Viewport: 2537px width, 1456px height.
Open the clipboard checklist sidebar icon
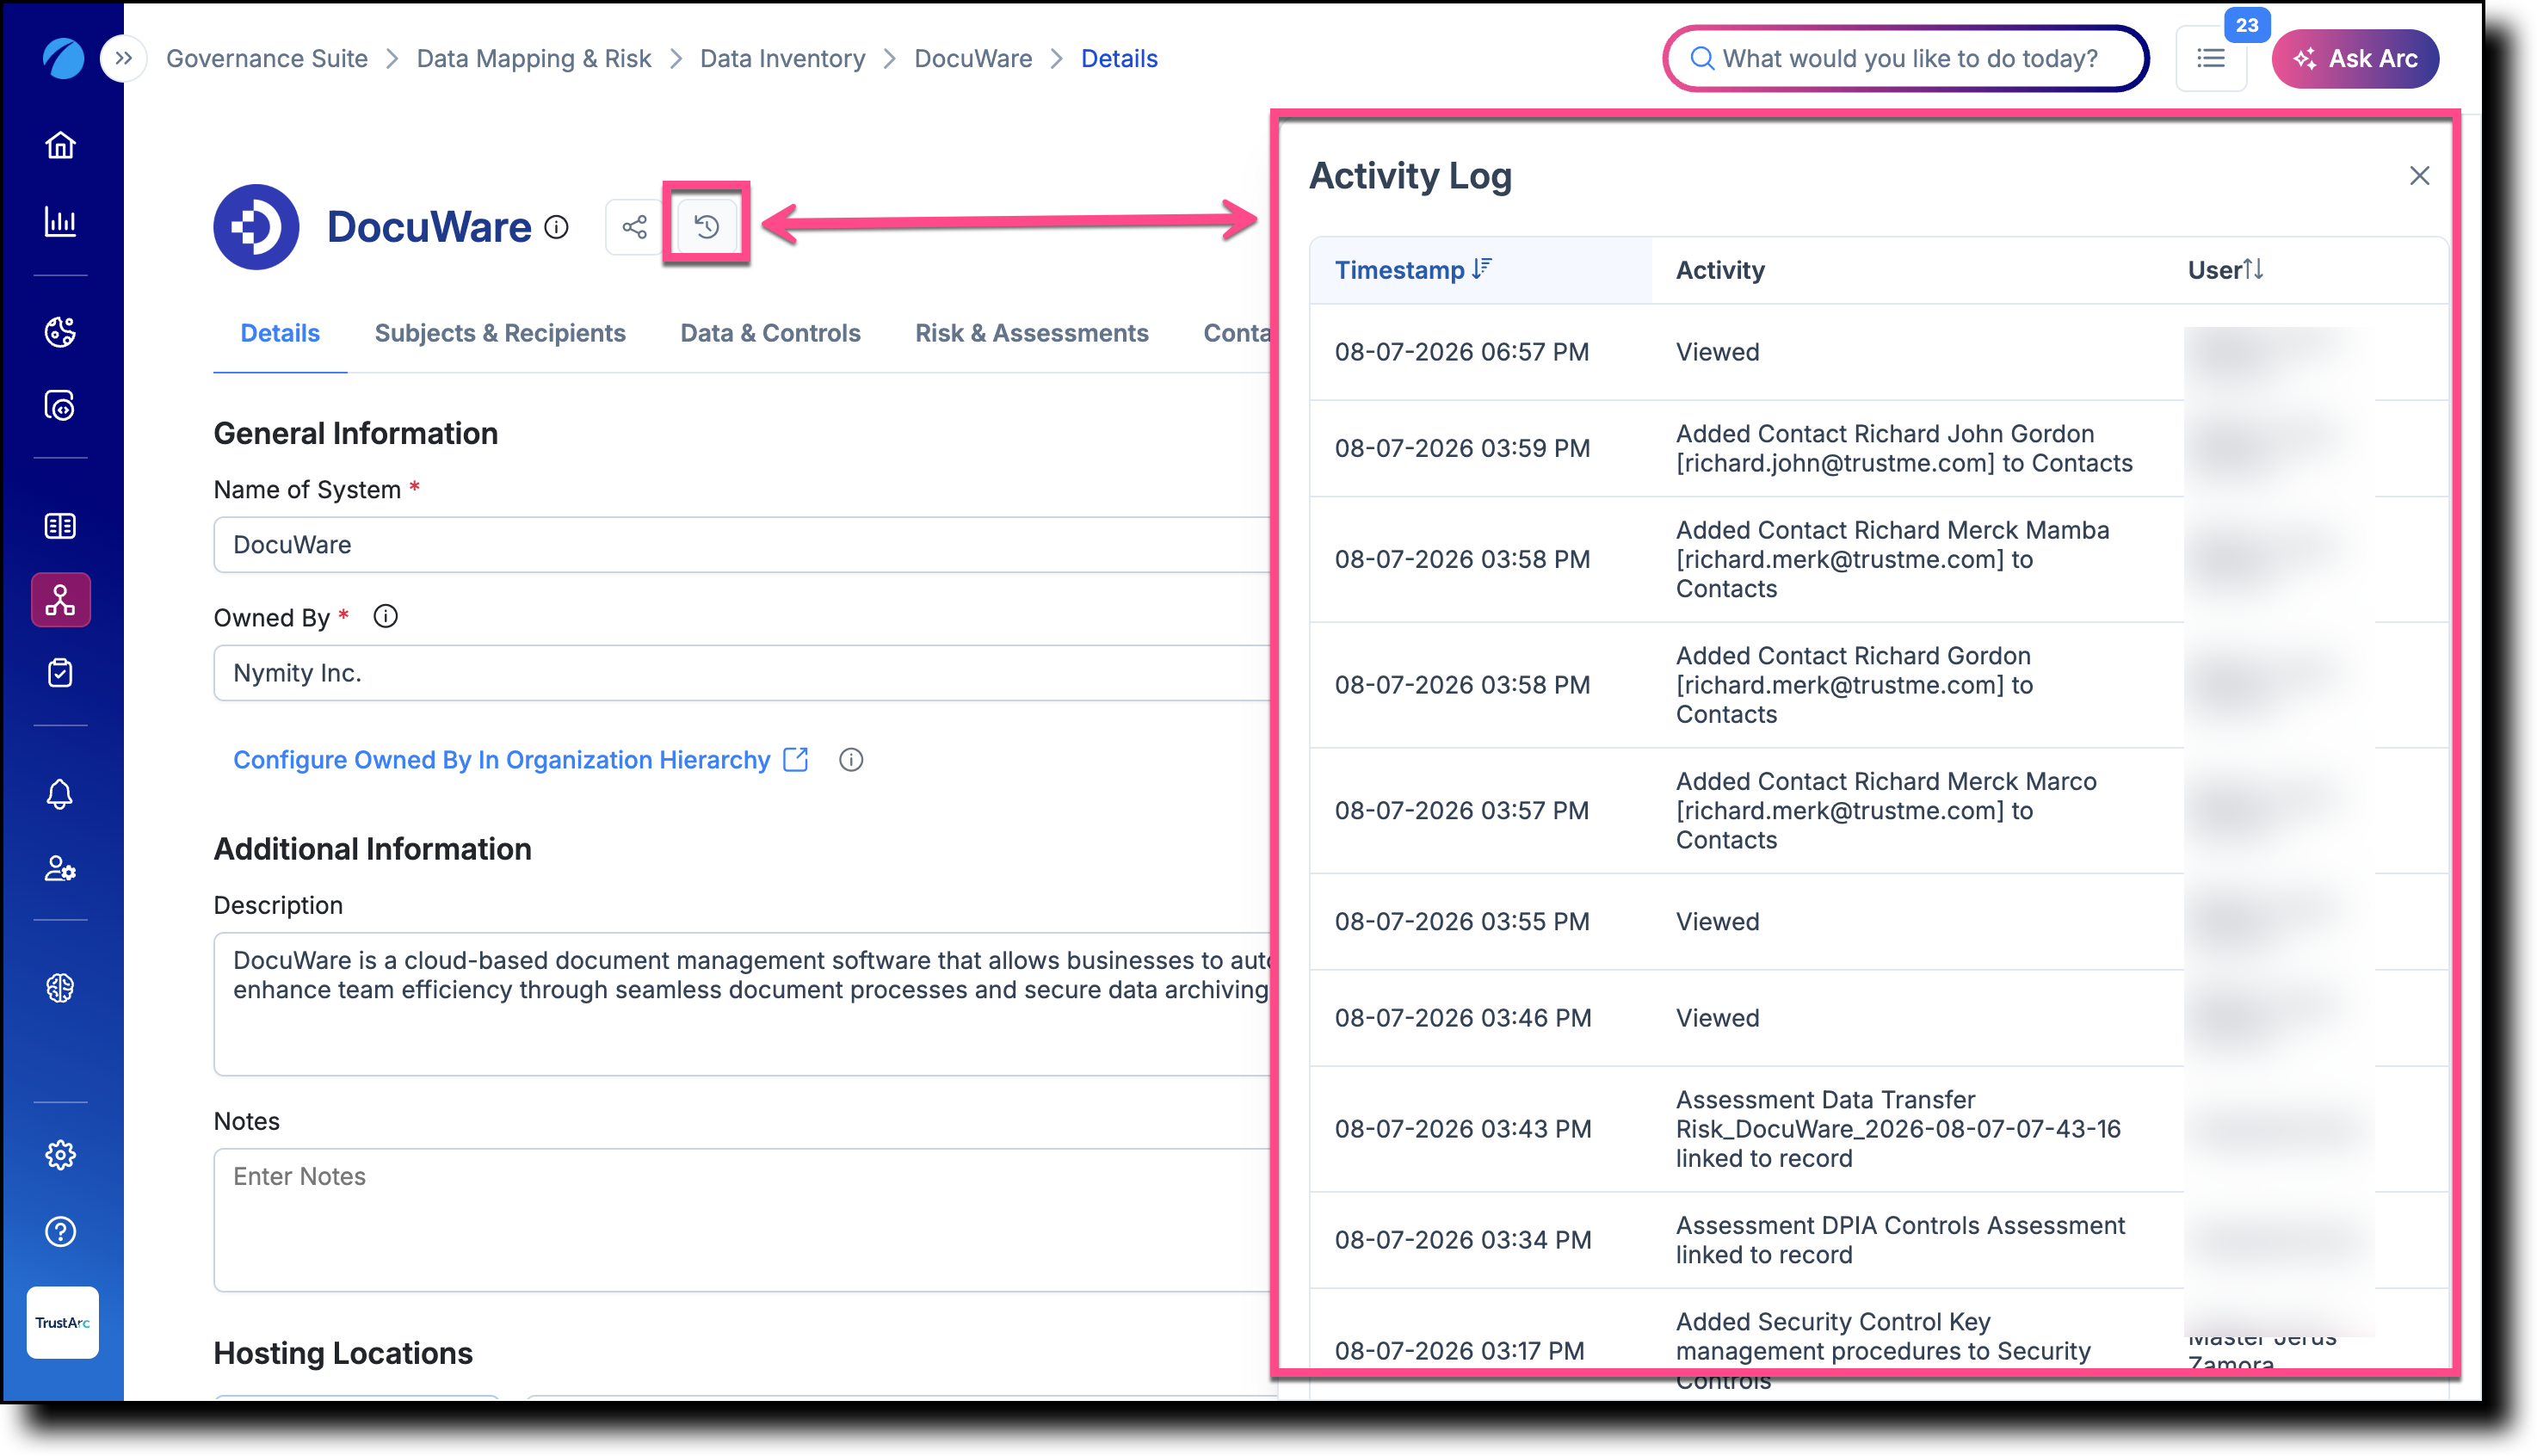click(60, 673)
